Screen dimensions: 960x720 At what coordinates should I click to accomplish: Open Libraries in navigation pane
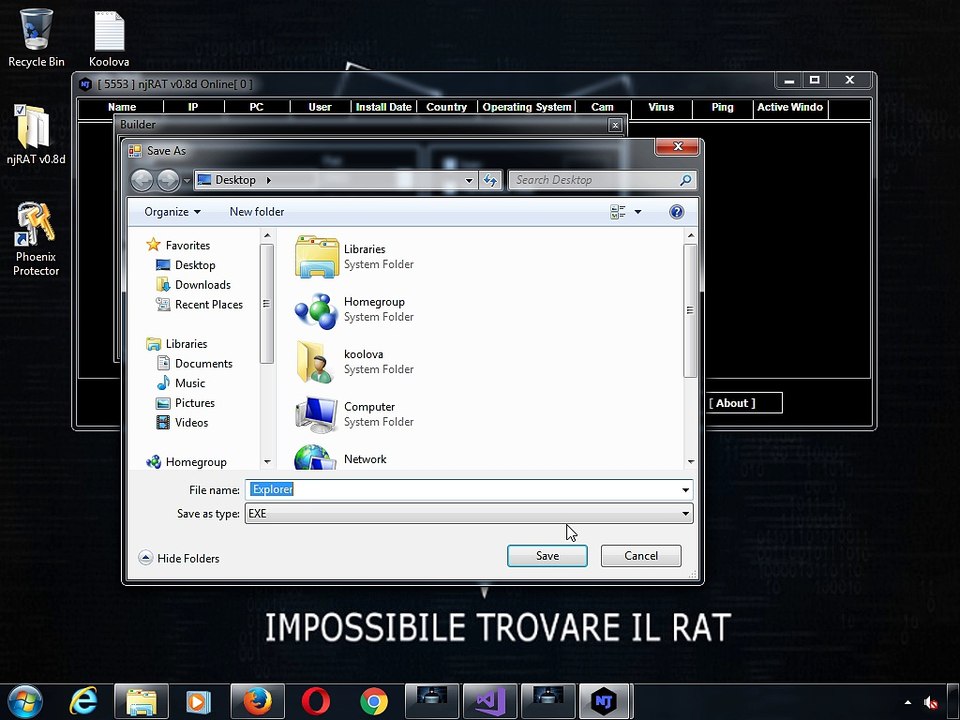177,343
